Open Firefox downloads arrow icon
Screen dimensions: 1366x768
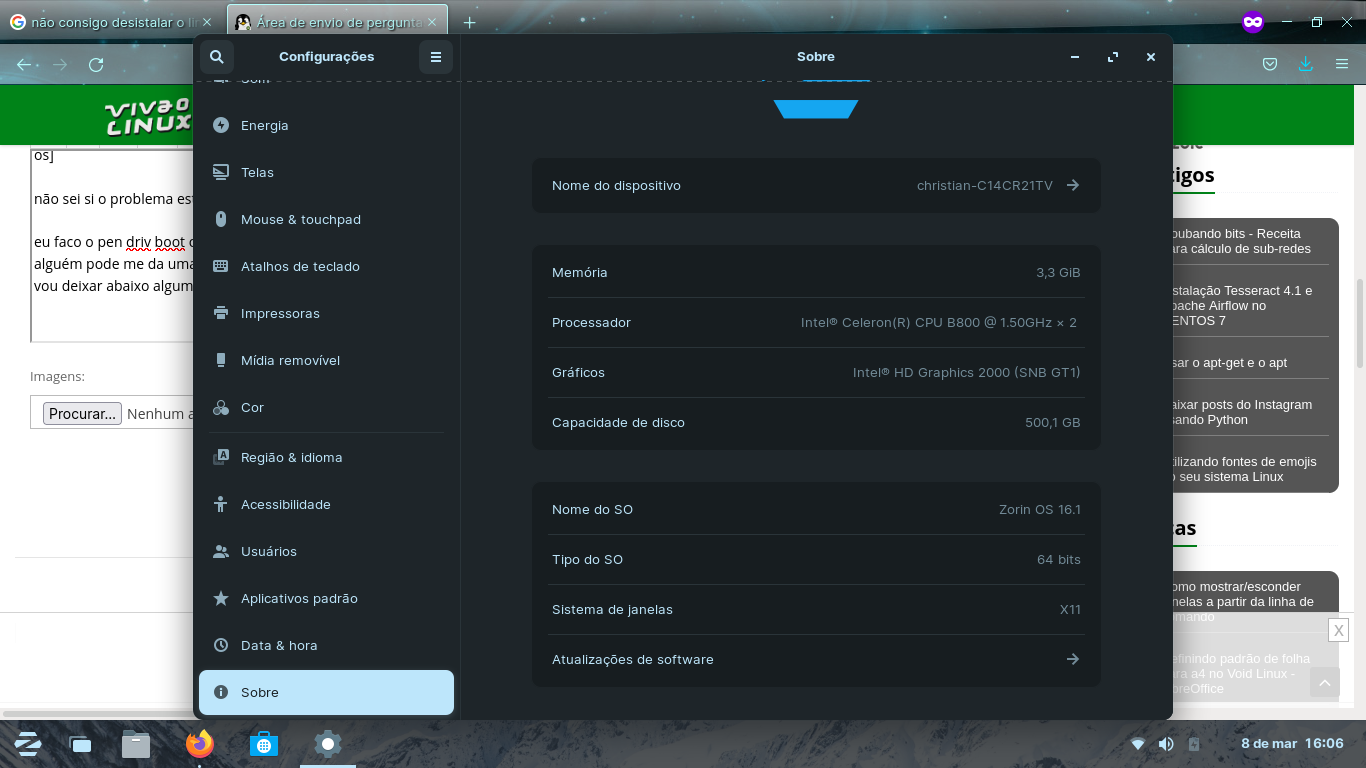tap(1305, 64)
